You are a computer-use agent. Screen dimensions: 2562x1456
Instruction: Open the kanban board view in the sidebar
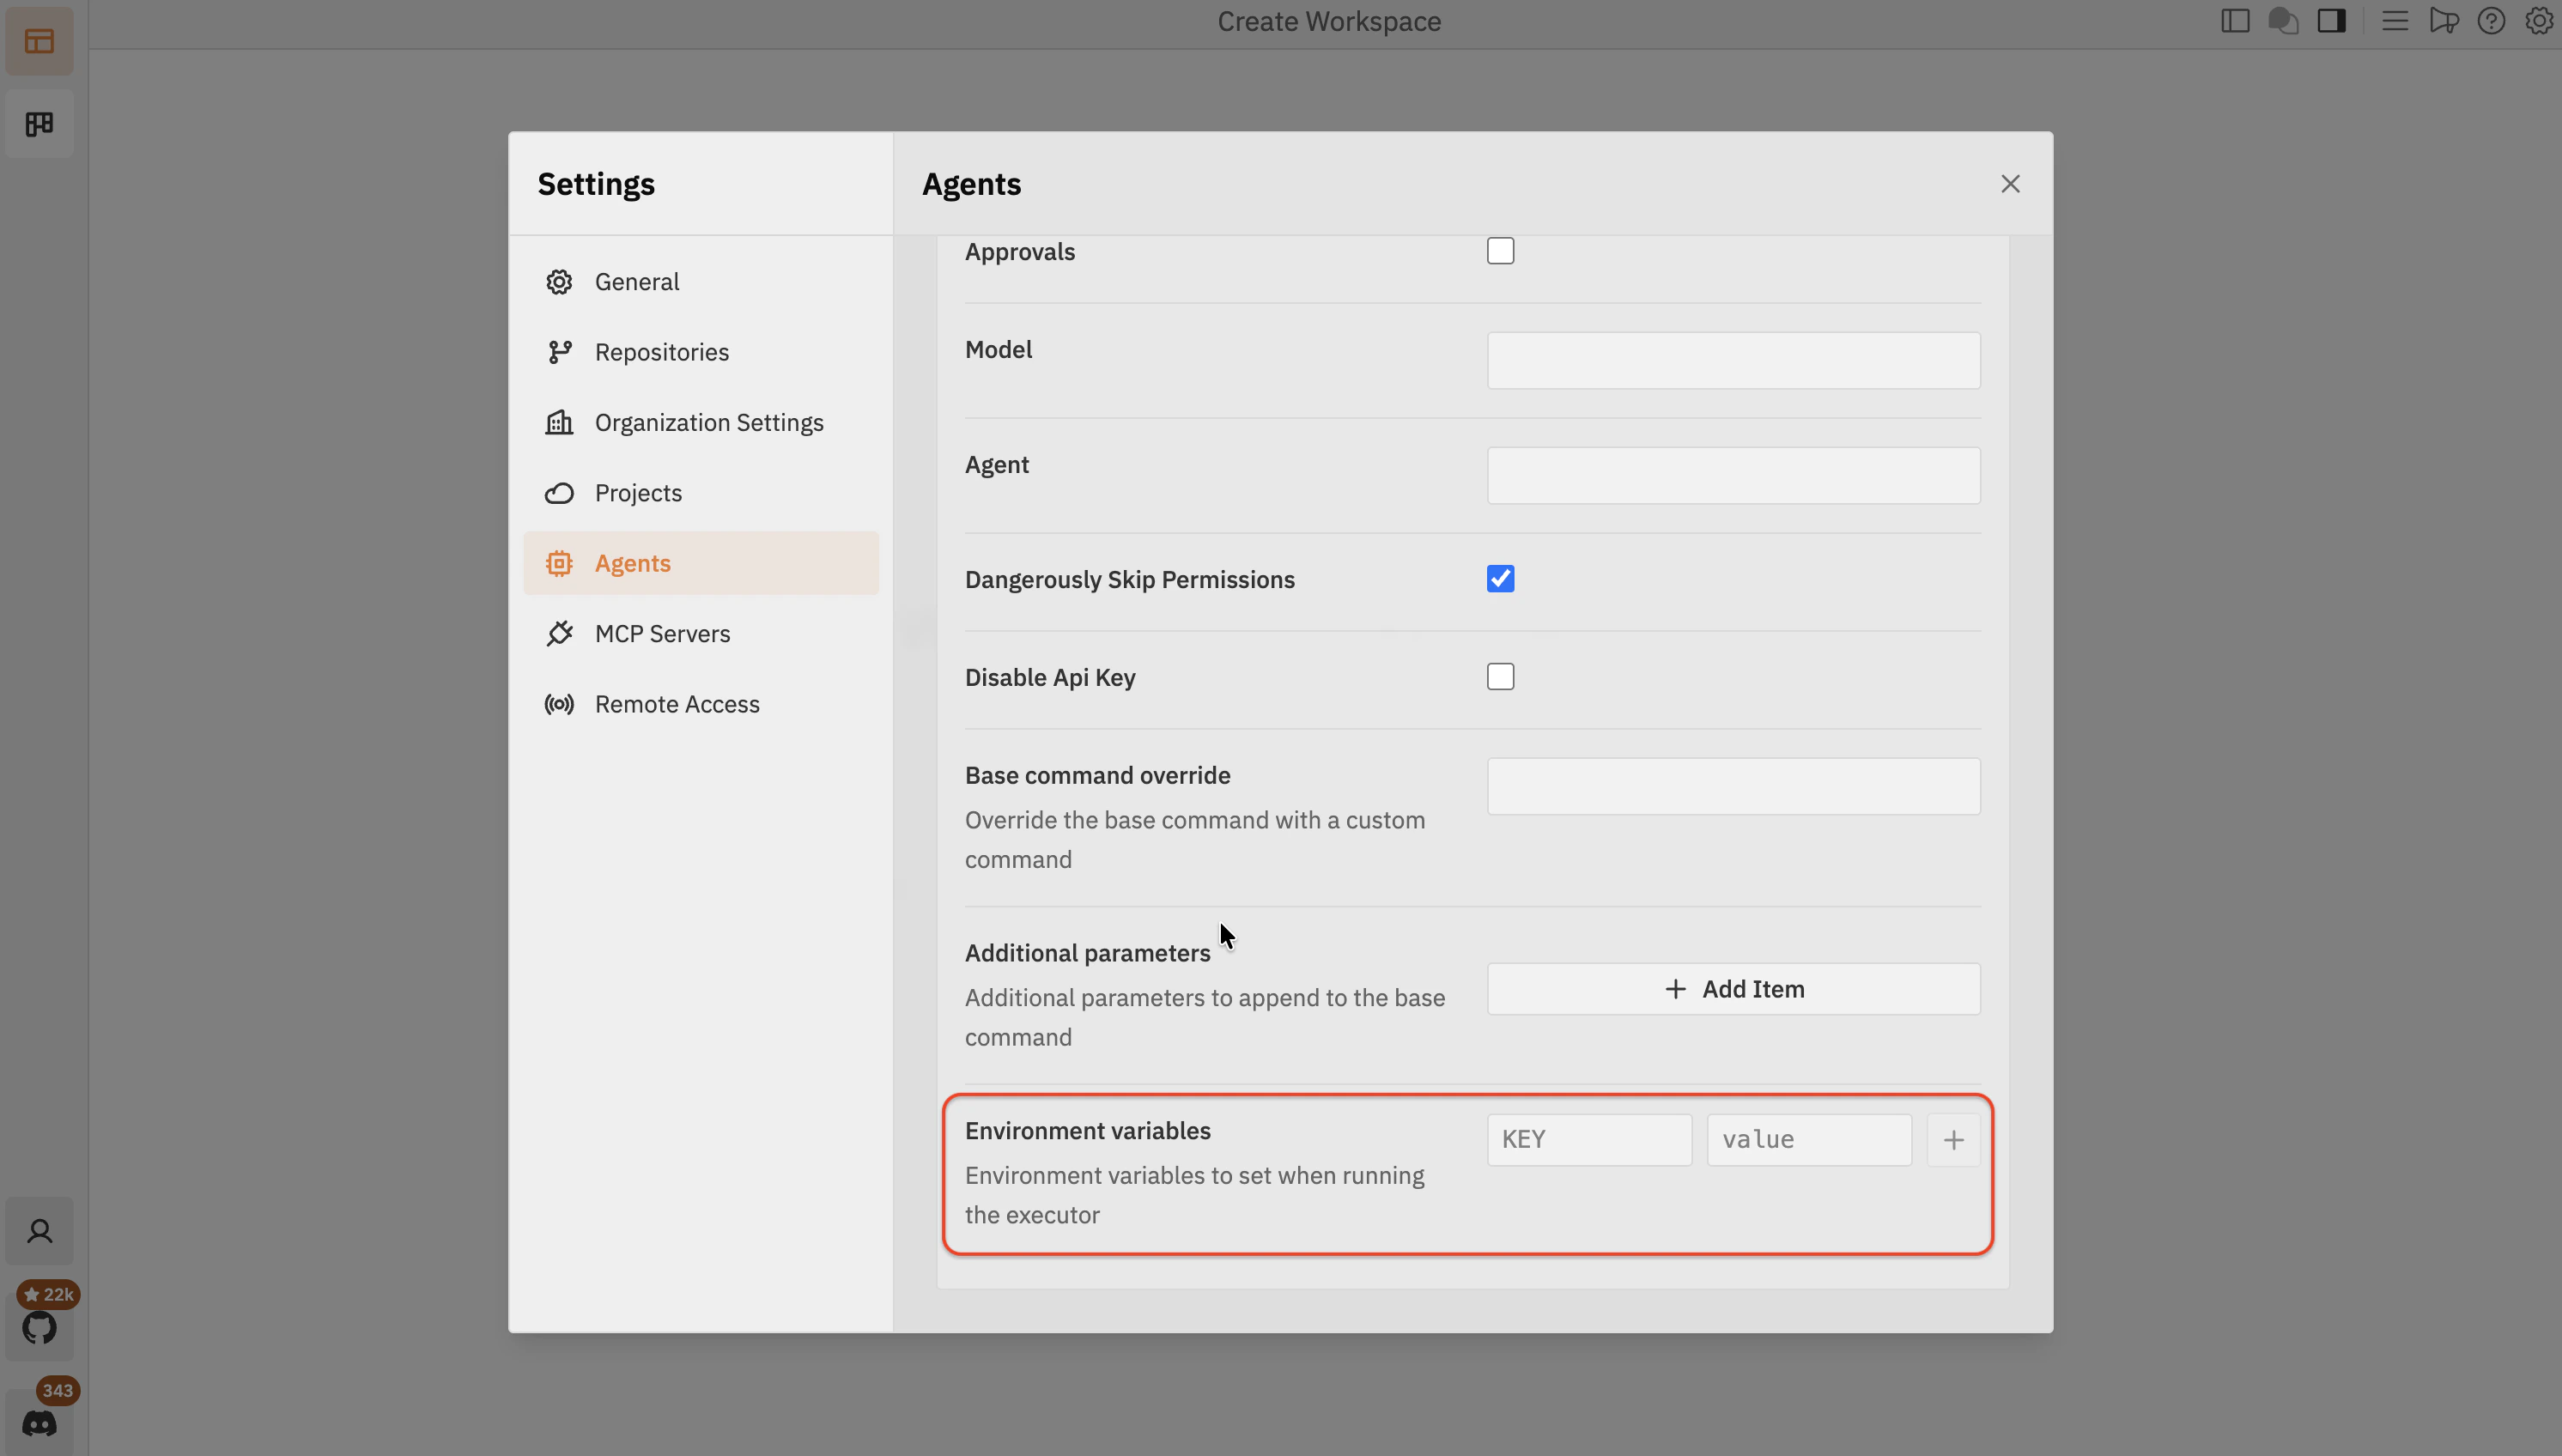pos(40,123)
